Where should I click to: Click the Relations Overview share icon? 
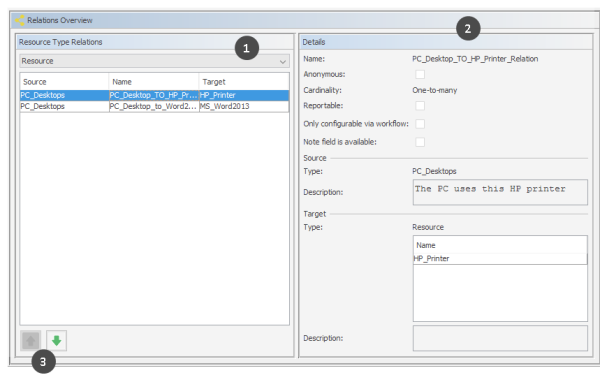(x=20, y=20)
